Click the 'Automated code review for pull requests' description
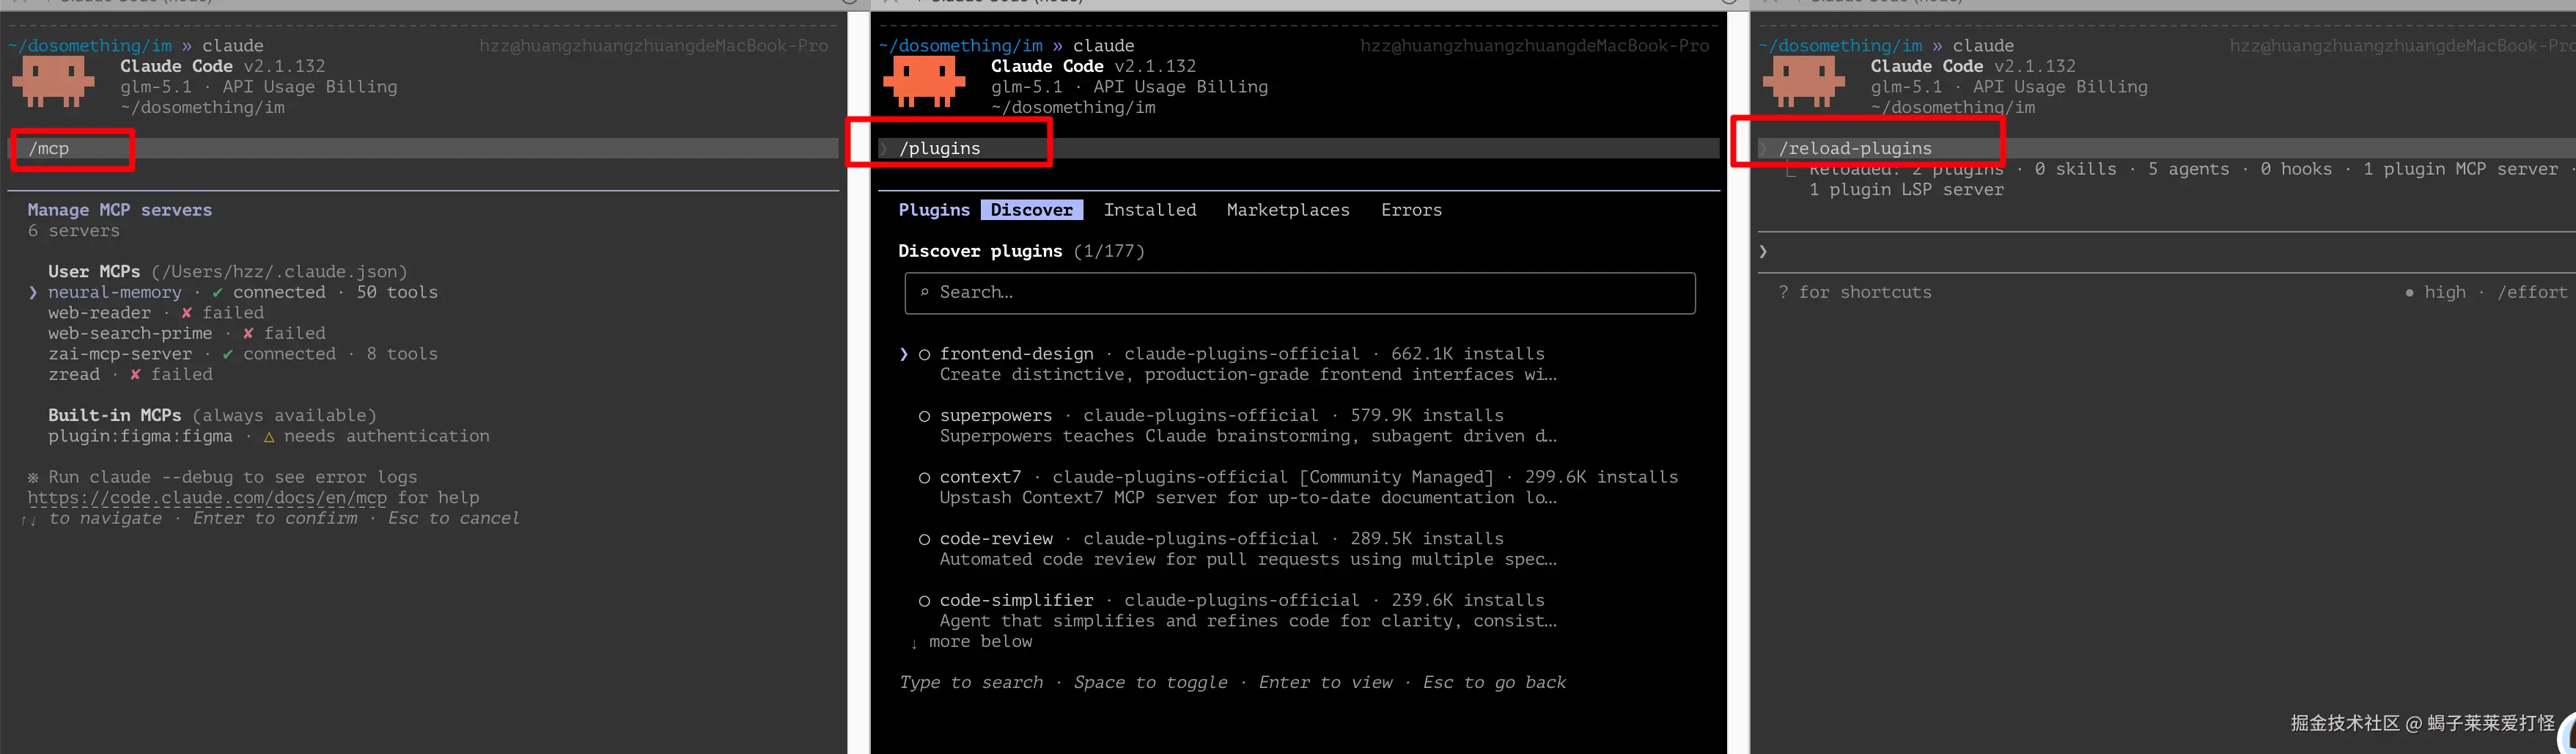Viewport: 2576px width, 754px height. 1248,560
